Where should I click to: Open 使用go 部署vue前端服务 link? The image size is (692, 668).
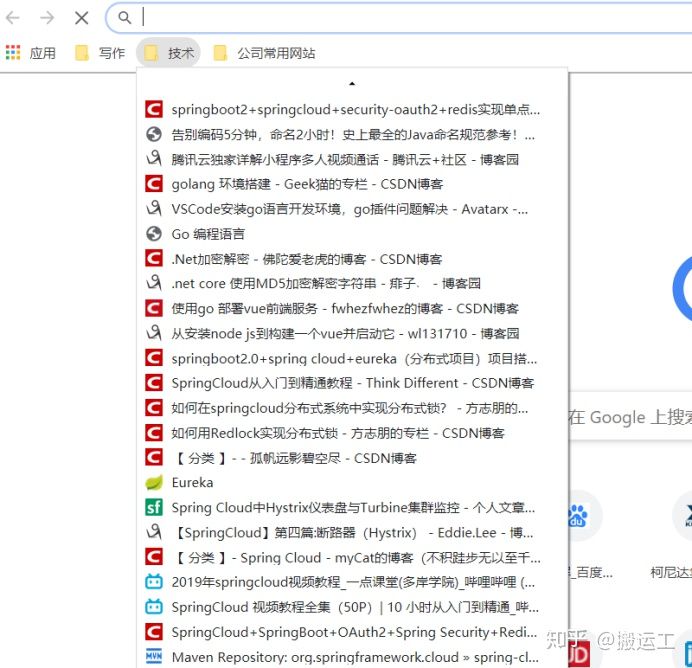pyautogui.click(x=345, y=309)
